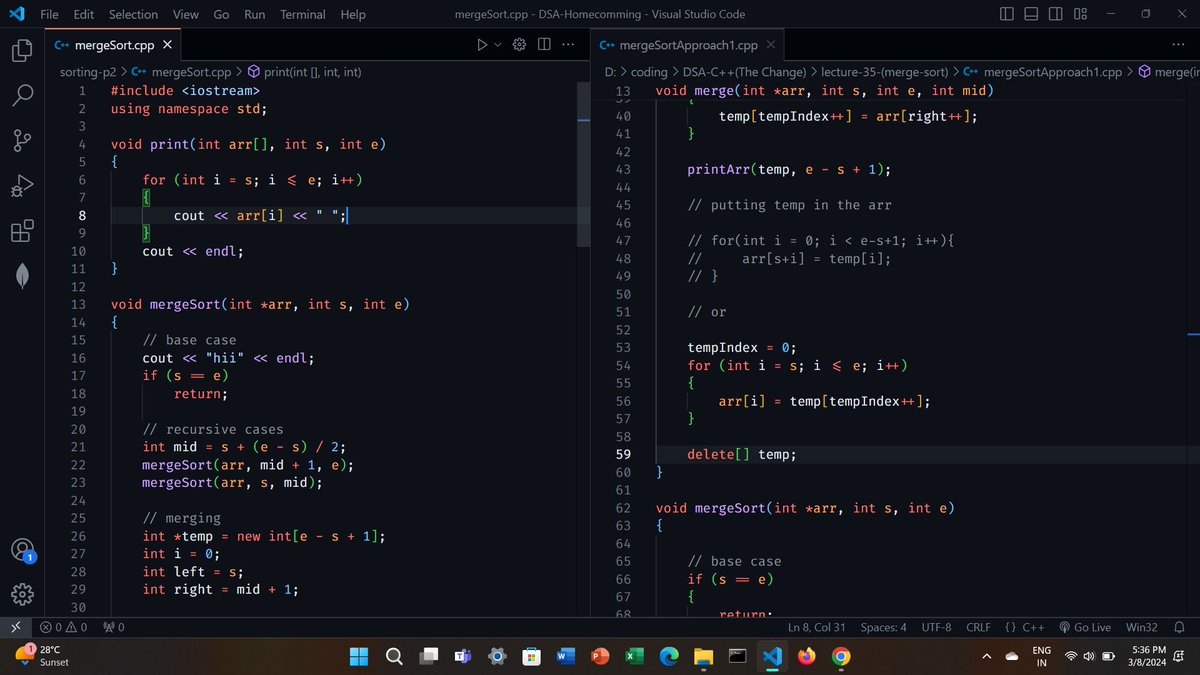This screenshot has height=675, width=1200.
Task: Click Go Live server button
Action: pos(1084,627)
